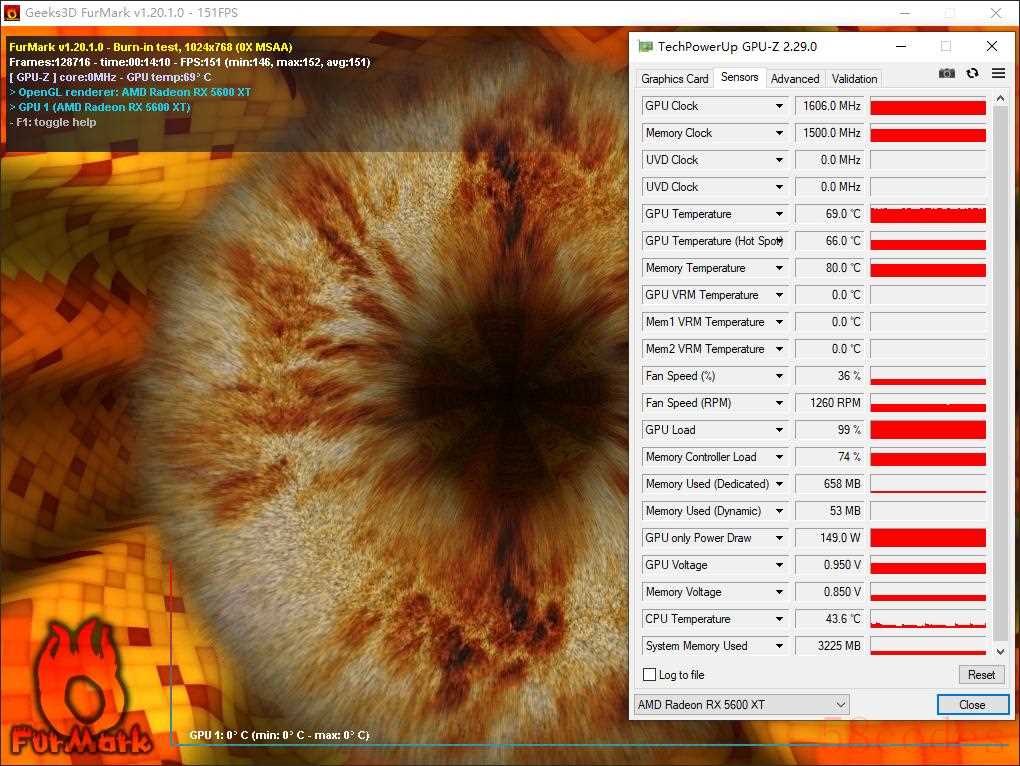Open the Memory Voltage sensor dropdown
This screenshot has height=766, width=1020.
point(779,592)
